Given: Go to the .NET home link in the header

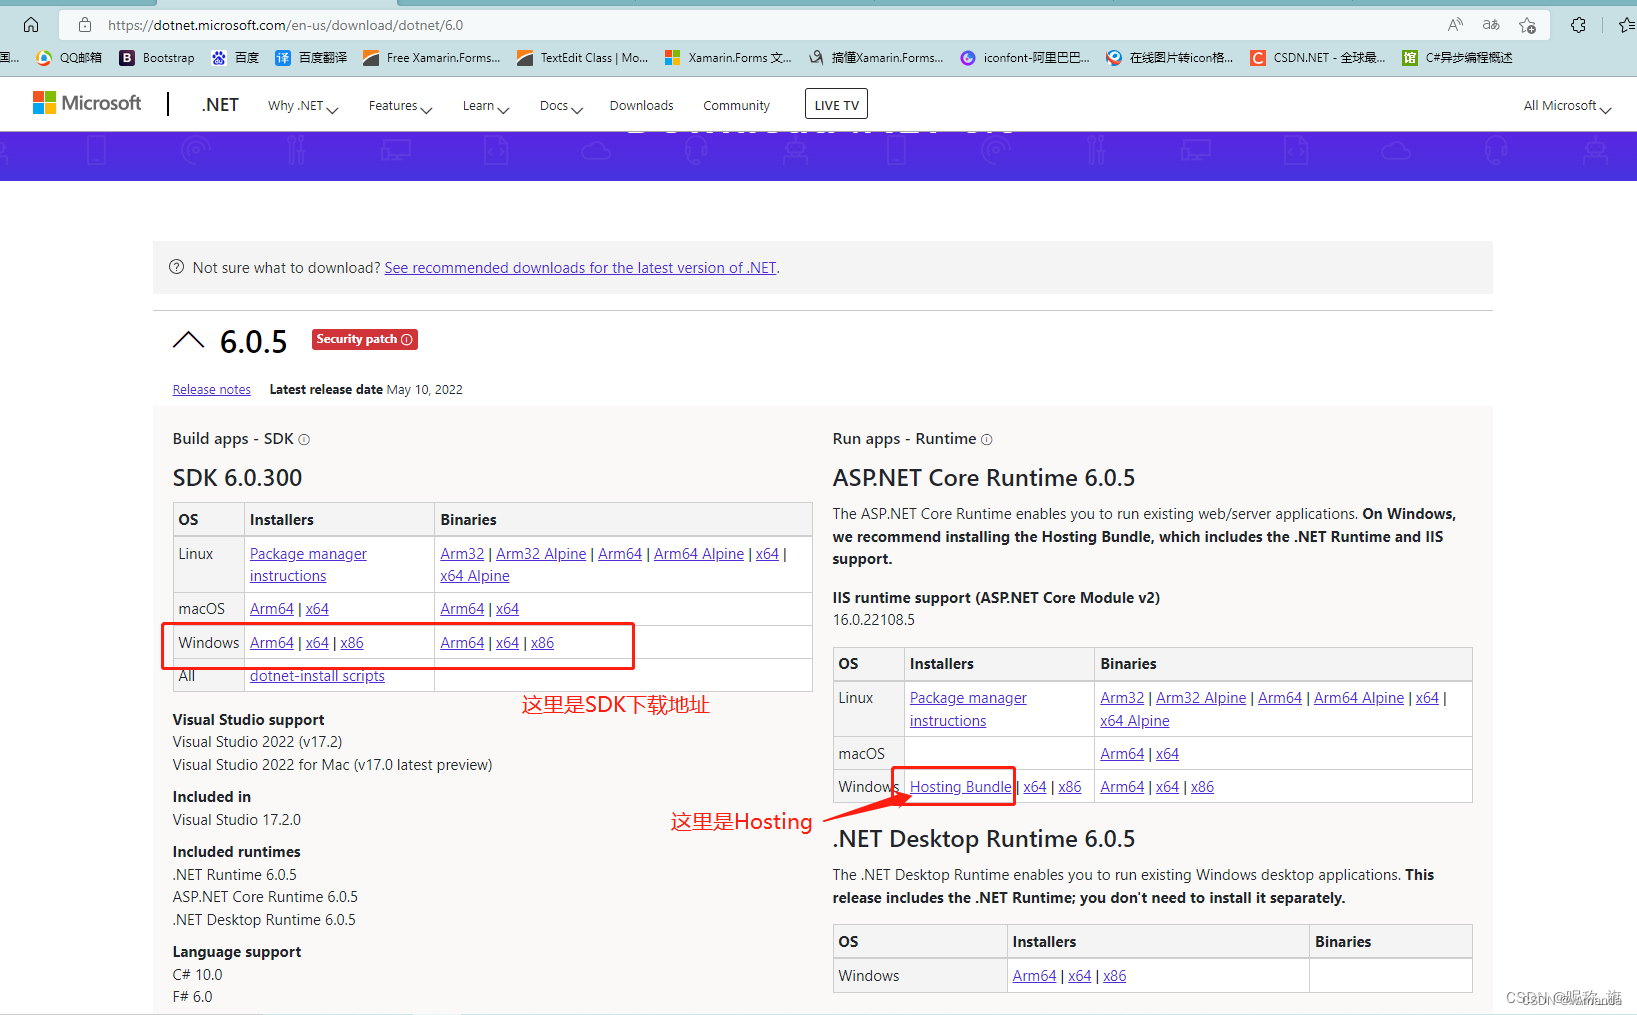Looking at the screenshot, I should pos(220,105).
